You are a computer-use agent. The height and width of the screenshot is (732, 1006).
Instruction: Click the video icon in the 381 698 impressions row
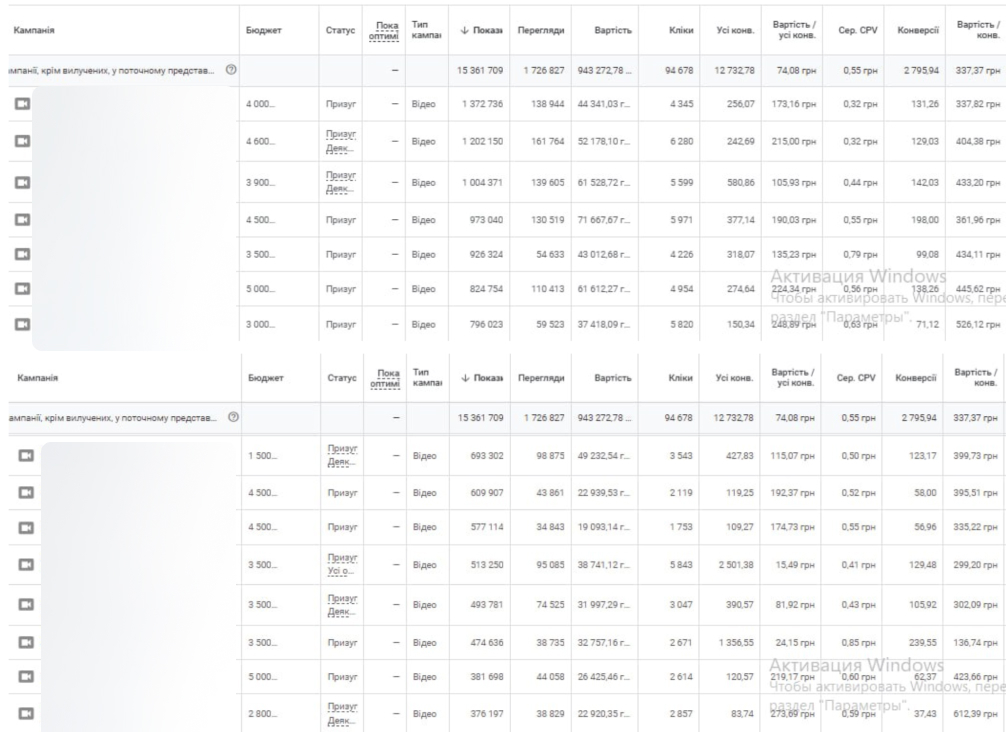click(26, 677)
